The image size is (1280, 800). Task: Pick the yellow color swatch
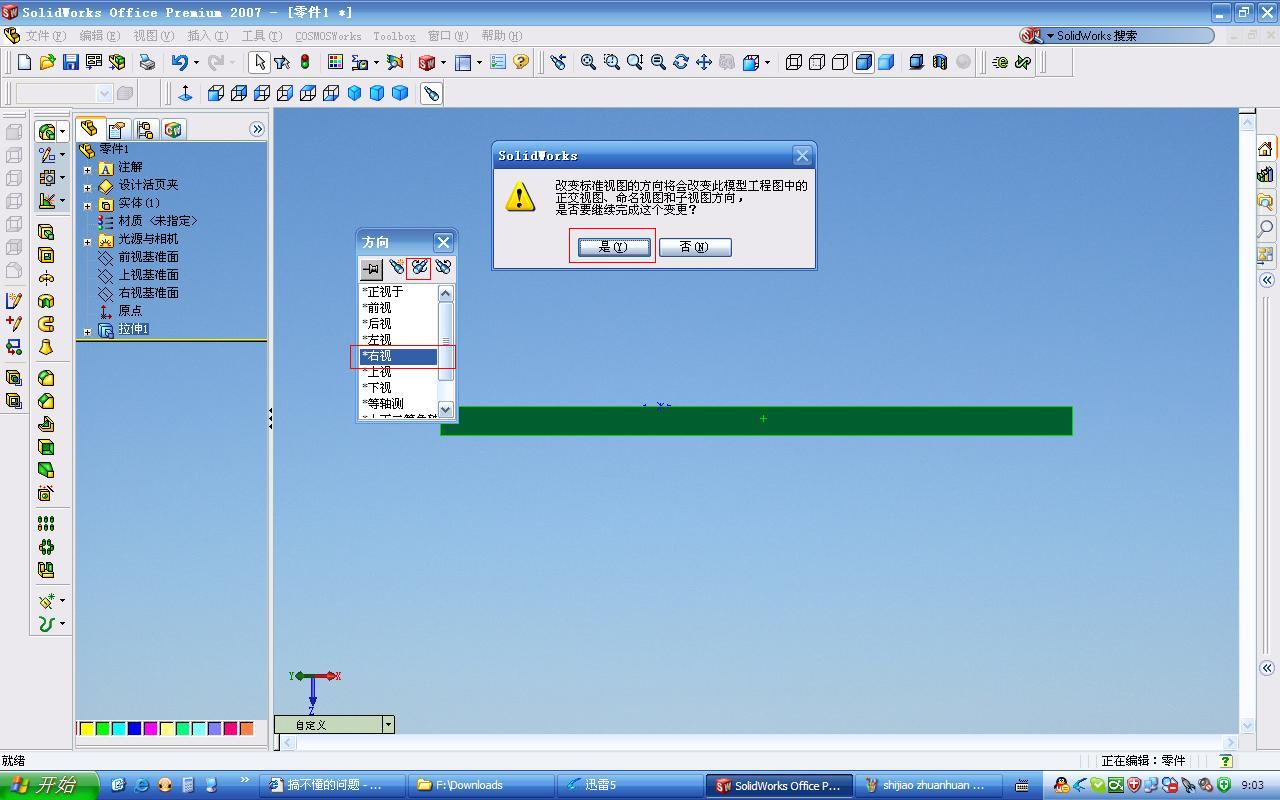point(87,729)
